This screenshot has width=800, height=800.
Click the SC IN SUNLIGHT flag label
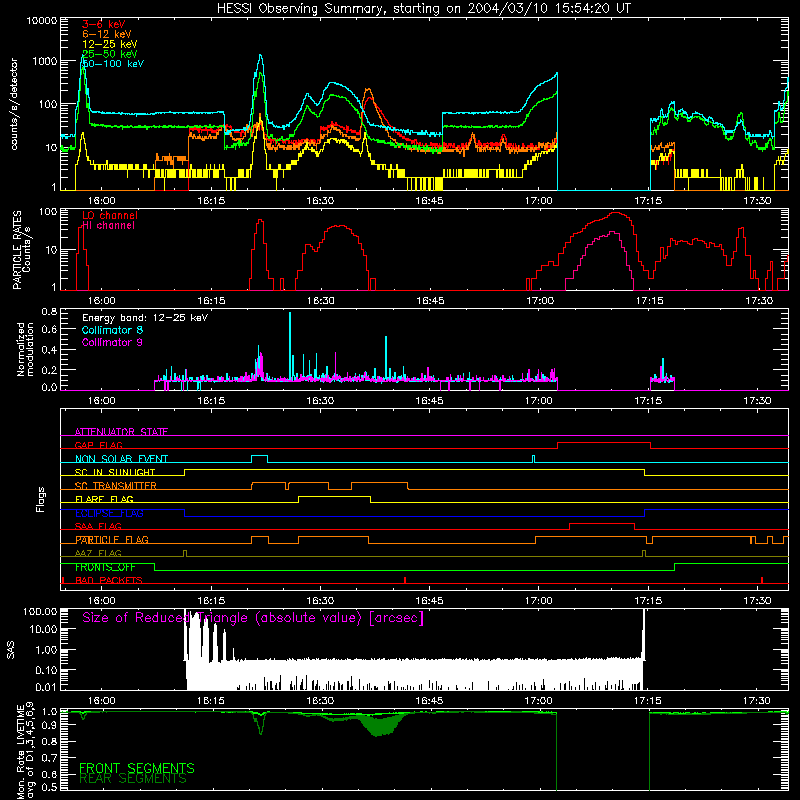click(115, 472)
